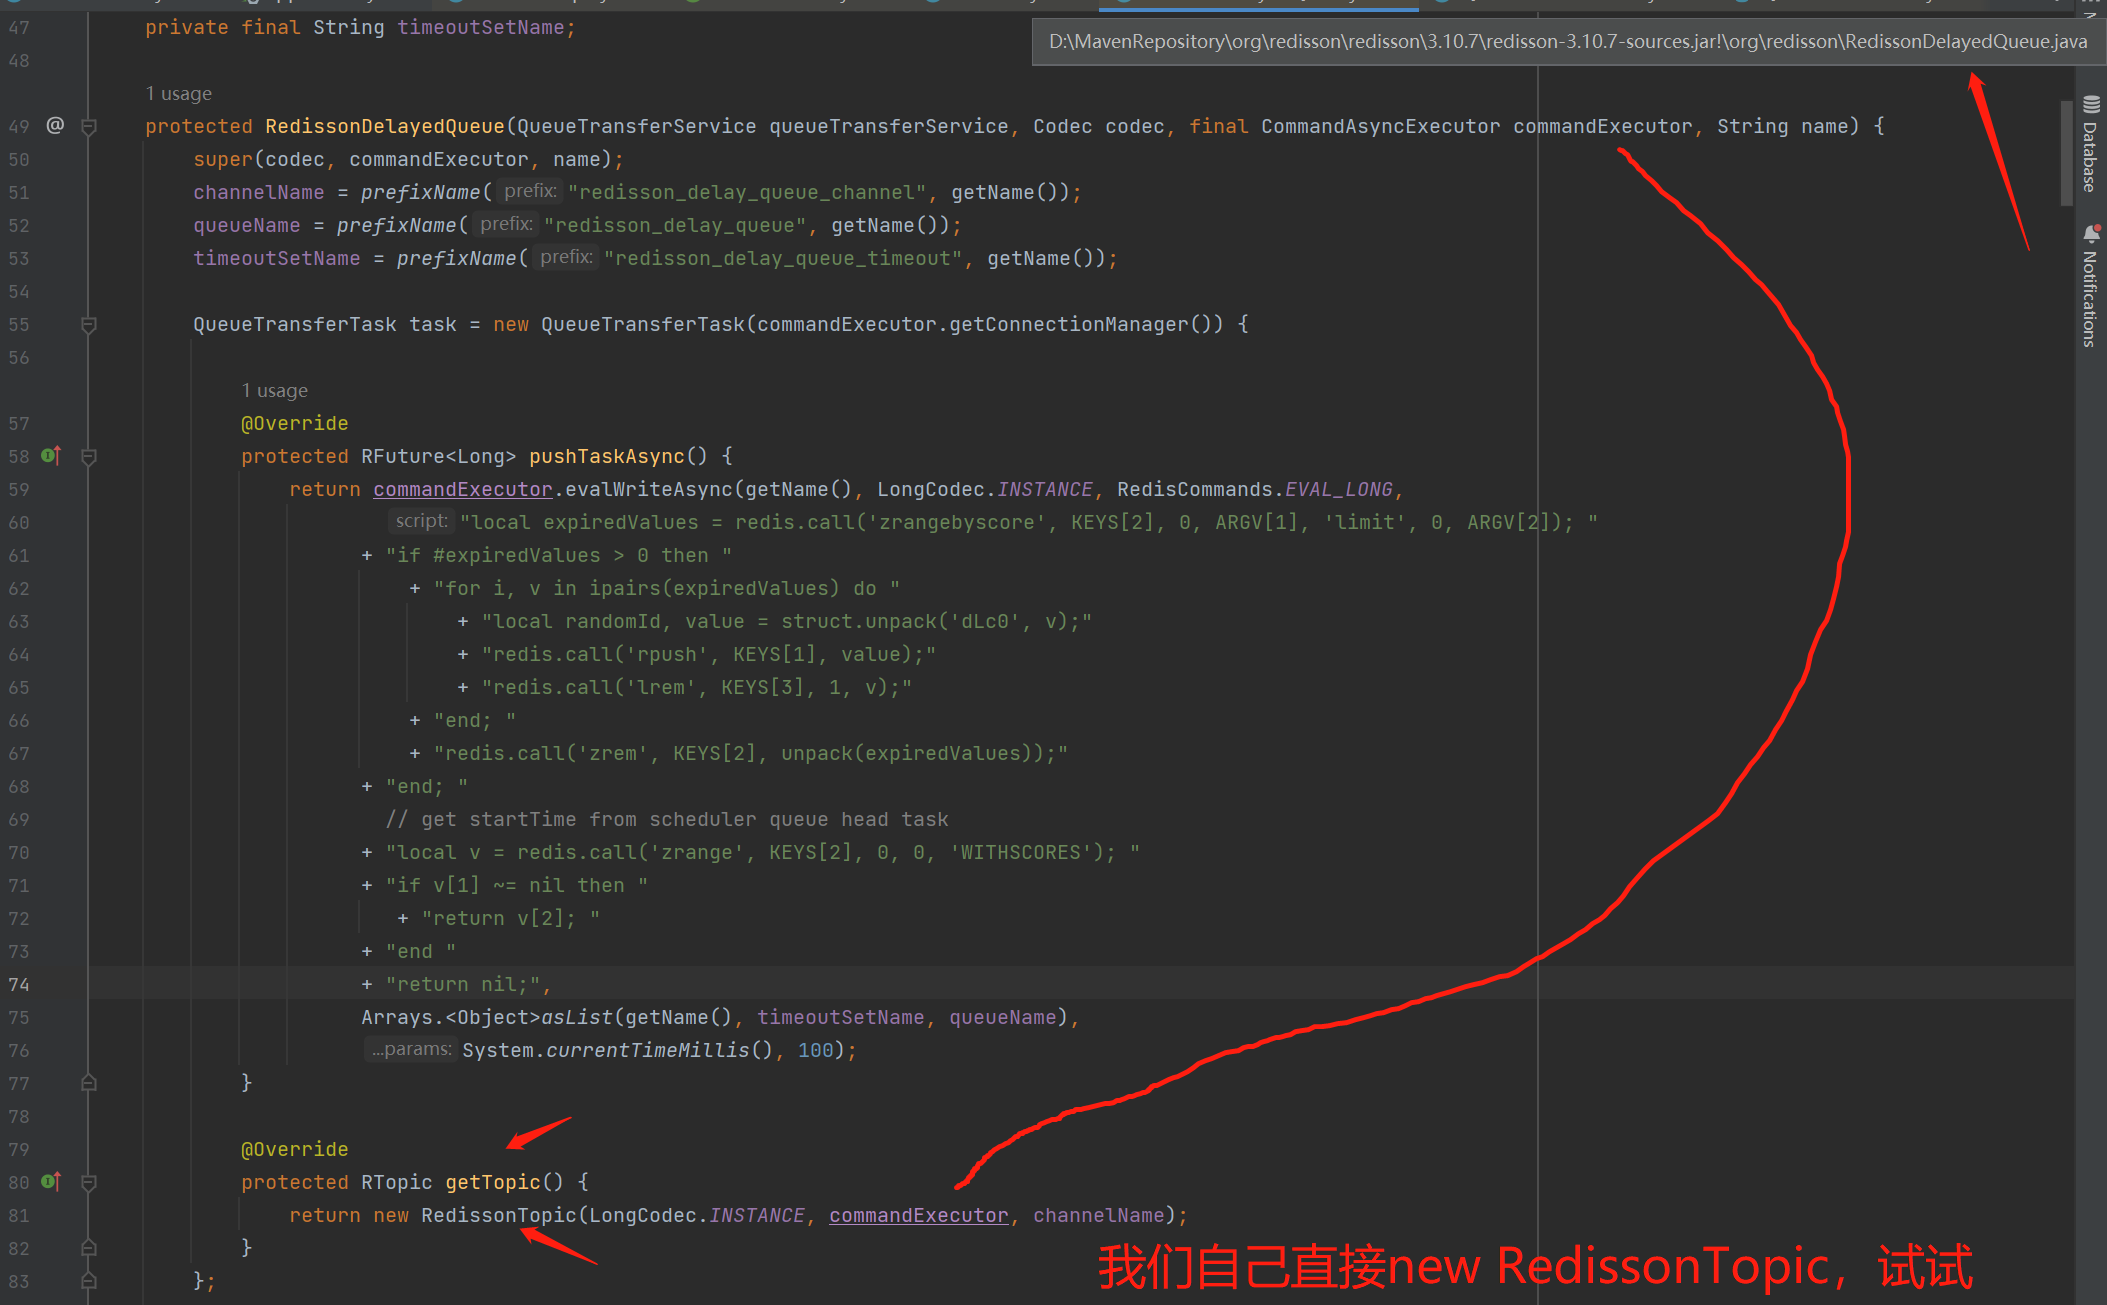Image resolution: width=2107 pixels, height=1305 pixels.
Task: Collapse the pushTaskAsync method fold on line 58
Action: [x=88, y=457]
